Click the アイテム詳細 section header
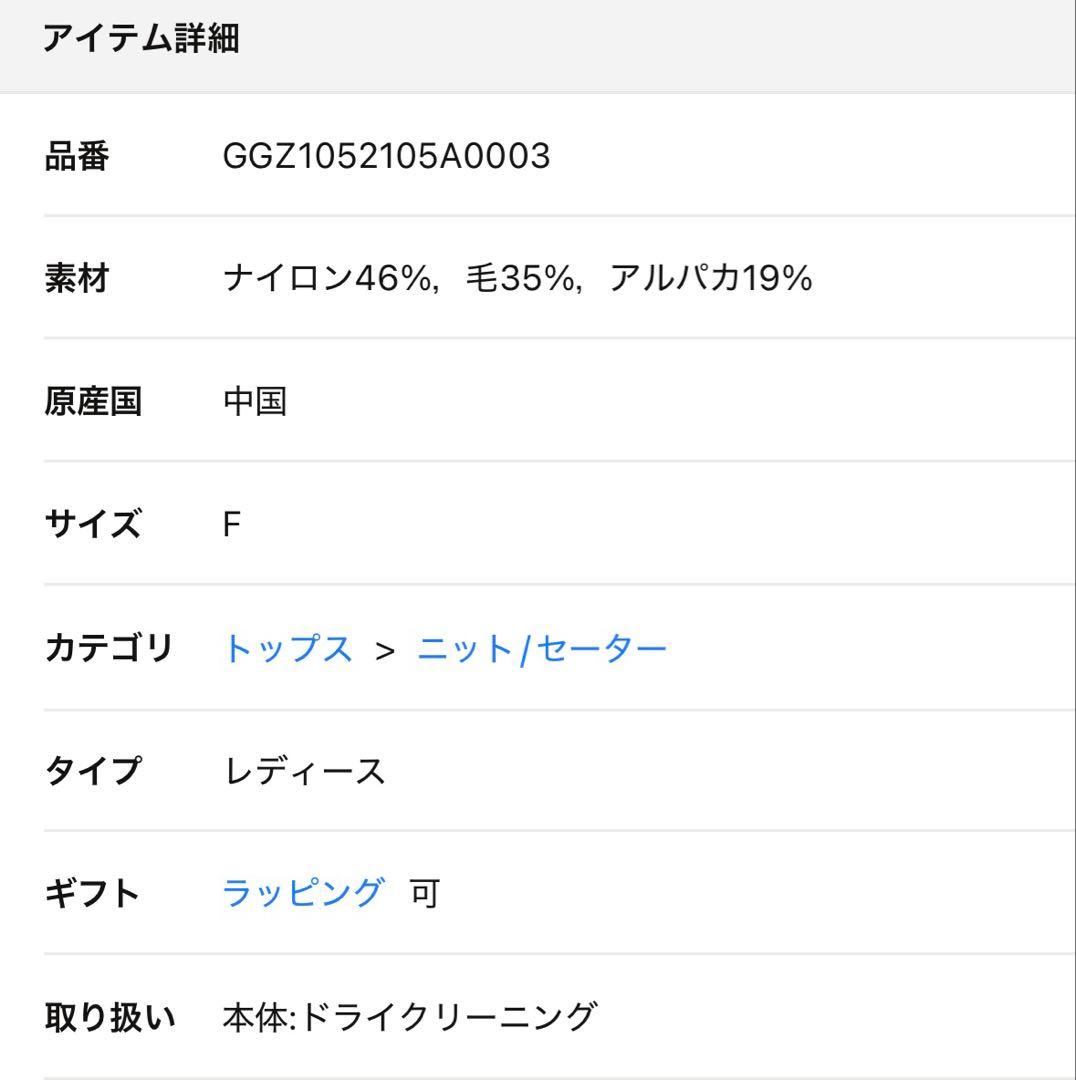This screenshot has width=1076, height=1080. pyautogui.click(x=140, y=40)
